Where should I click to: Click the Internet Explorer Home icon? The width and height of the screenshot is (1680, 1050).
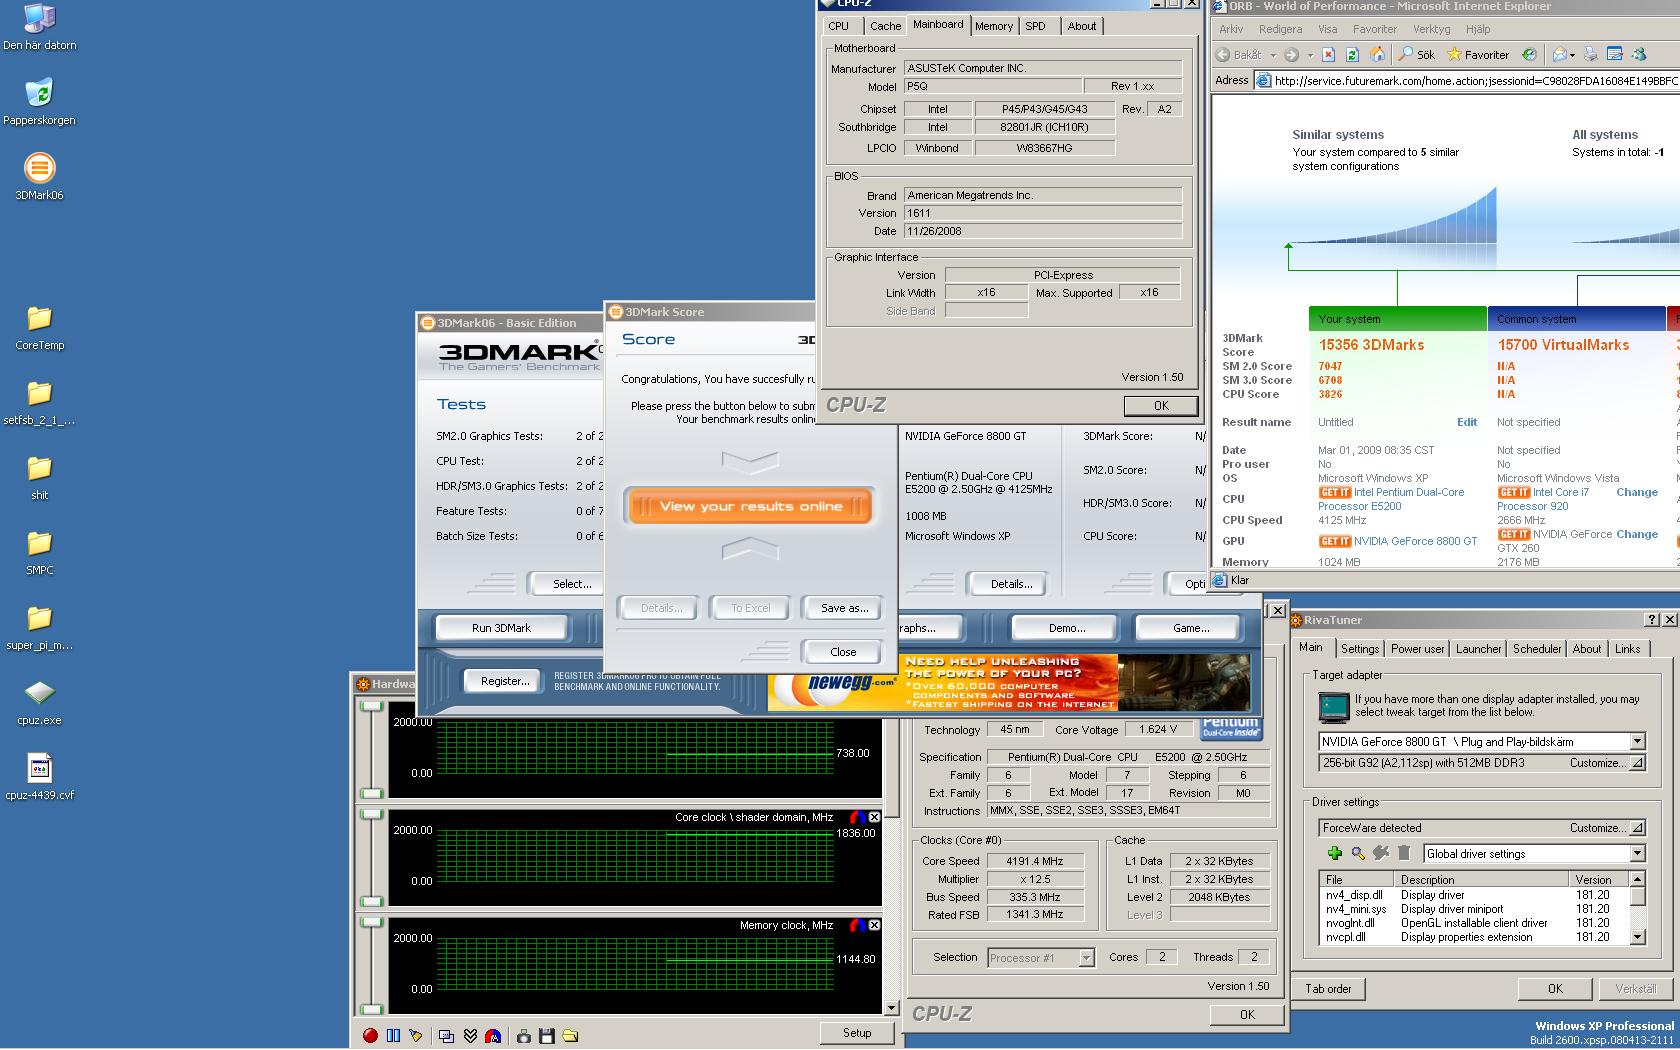tap(1377, 55)
